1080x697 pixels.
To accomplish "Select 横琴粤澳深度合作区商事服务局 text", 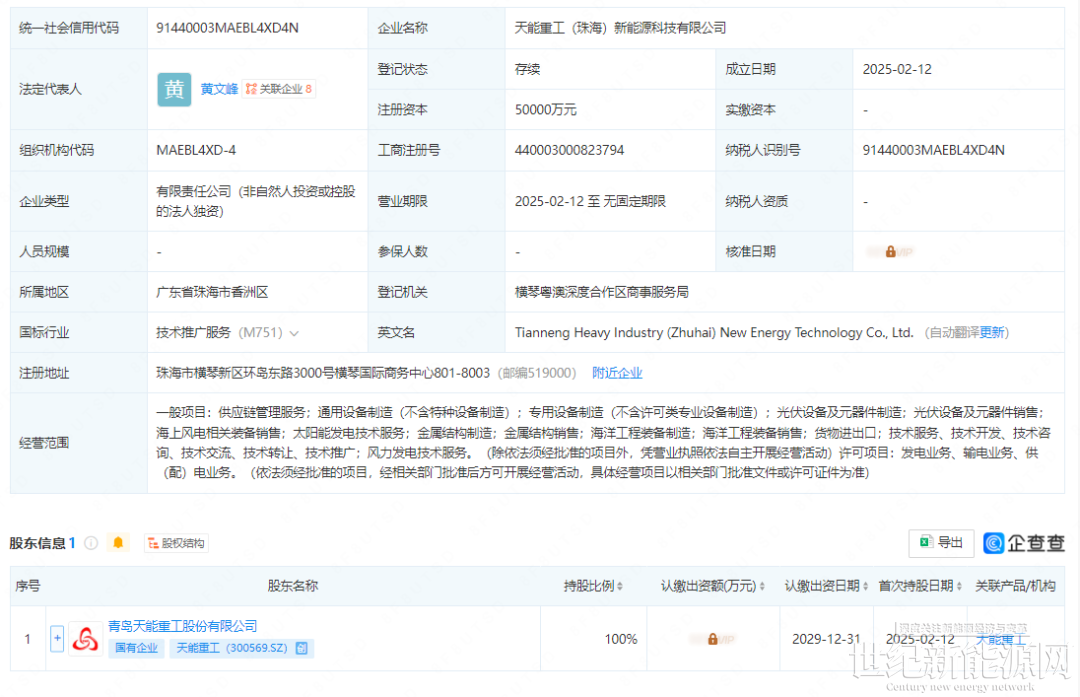I will 602,293.
